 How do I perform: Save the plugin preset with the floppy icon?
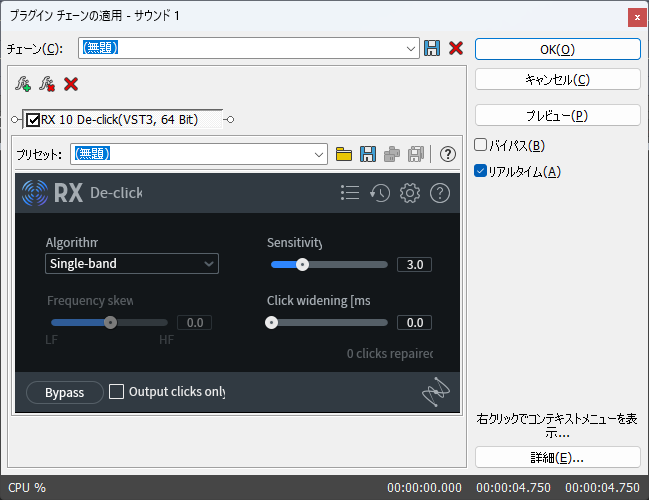click(368, 154)
